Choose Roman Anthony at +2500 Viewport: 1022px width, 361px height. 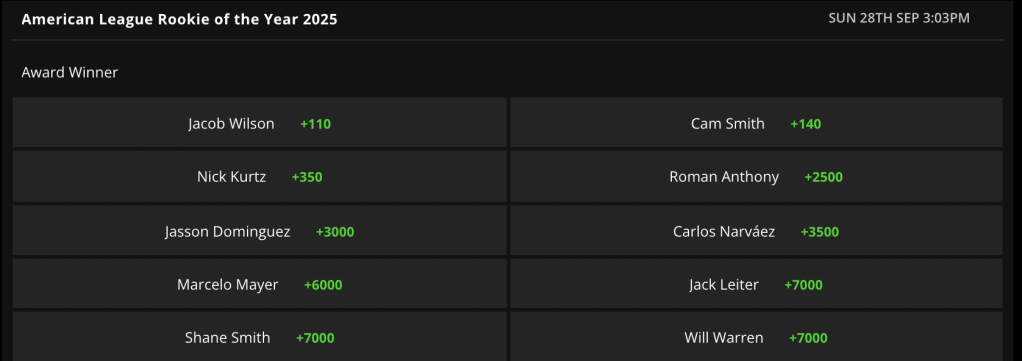click(x=756, y=177)
